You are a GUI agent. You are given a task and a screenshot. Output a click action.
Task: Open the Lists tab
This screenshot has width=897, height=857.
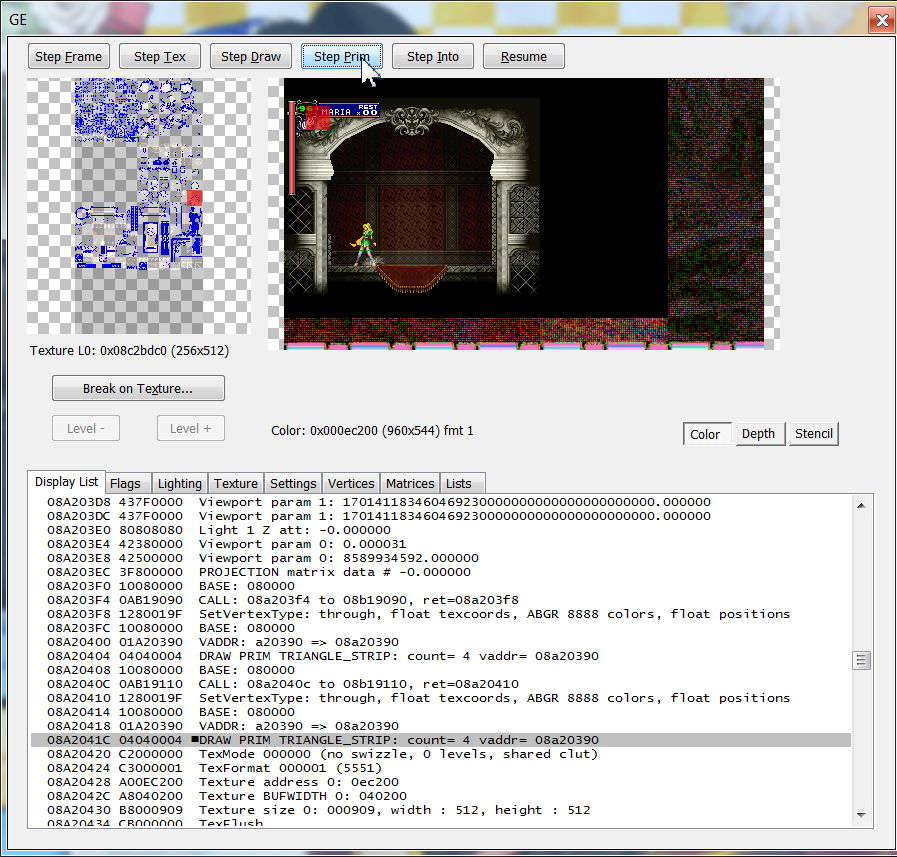459,484
